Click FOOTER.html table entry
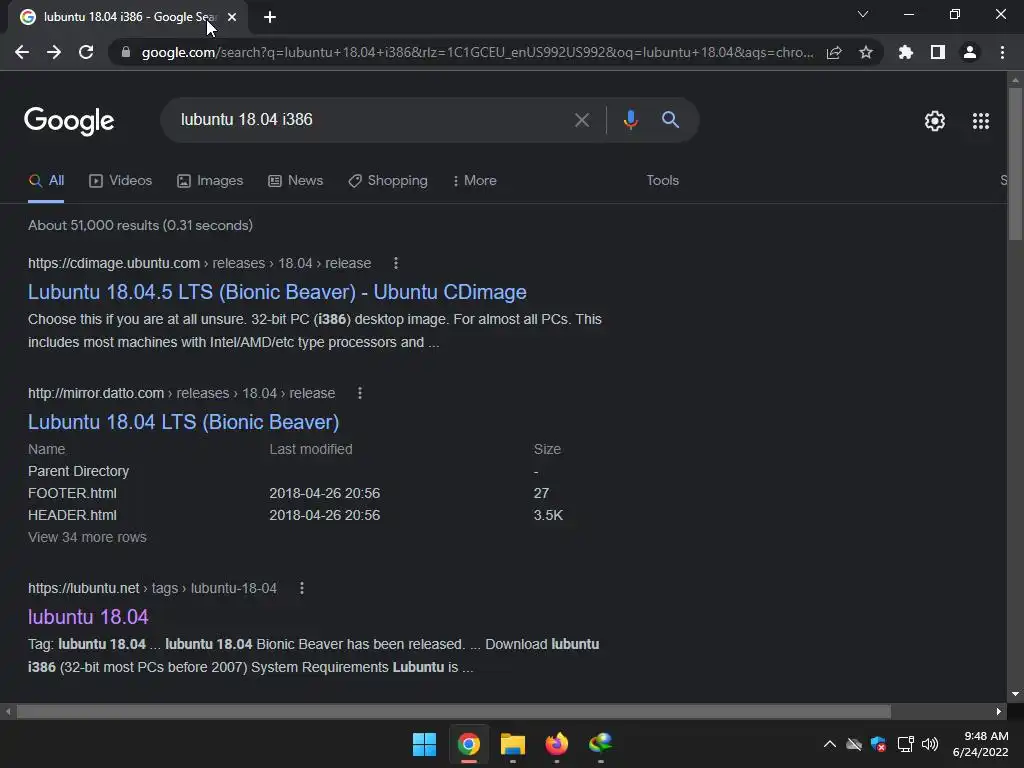The image size is (1024, 768). pos(72,493)
